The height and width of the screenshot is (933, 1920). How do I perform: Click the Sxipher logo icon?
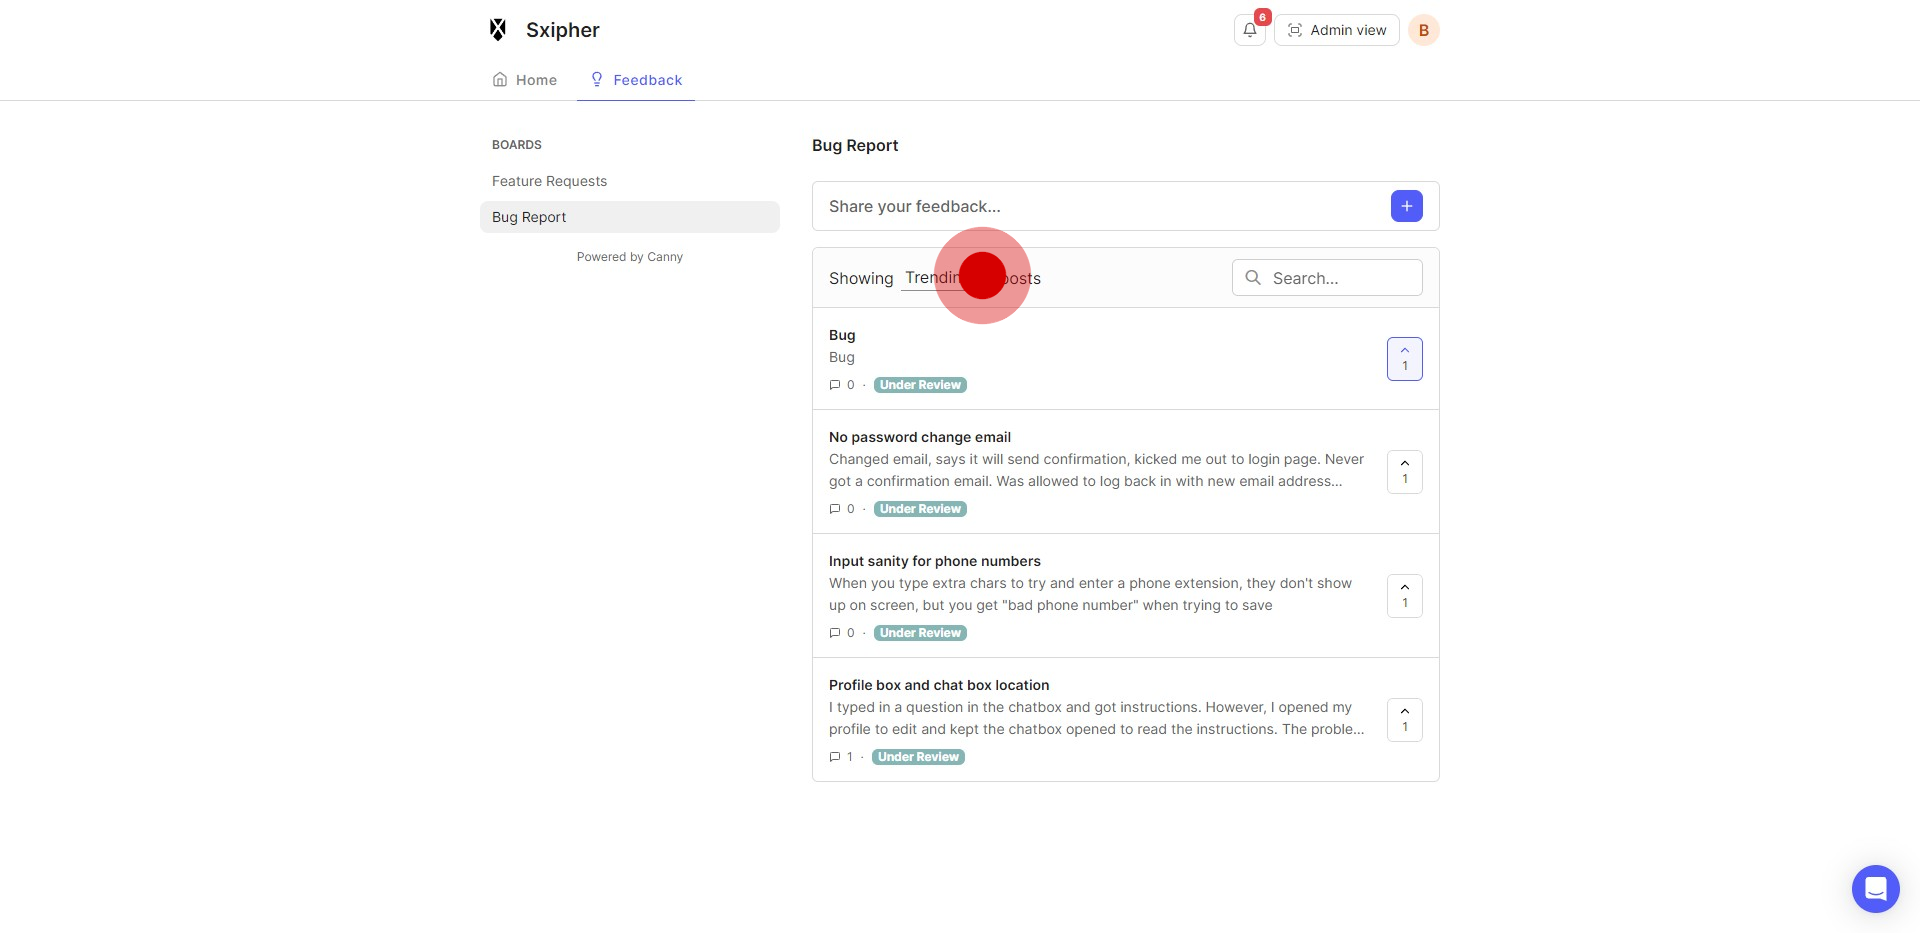498,30
